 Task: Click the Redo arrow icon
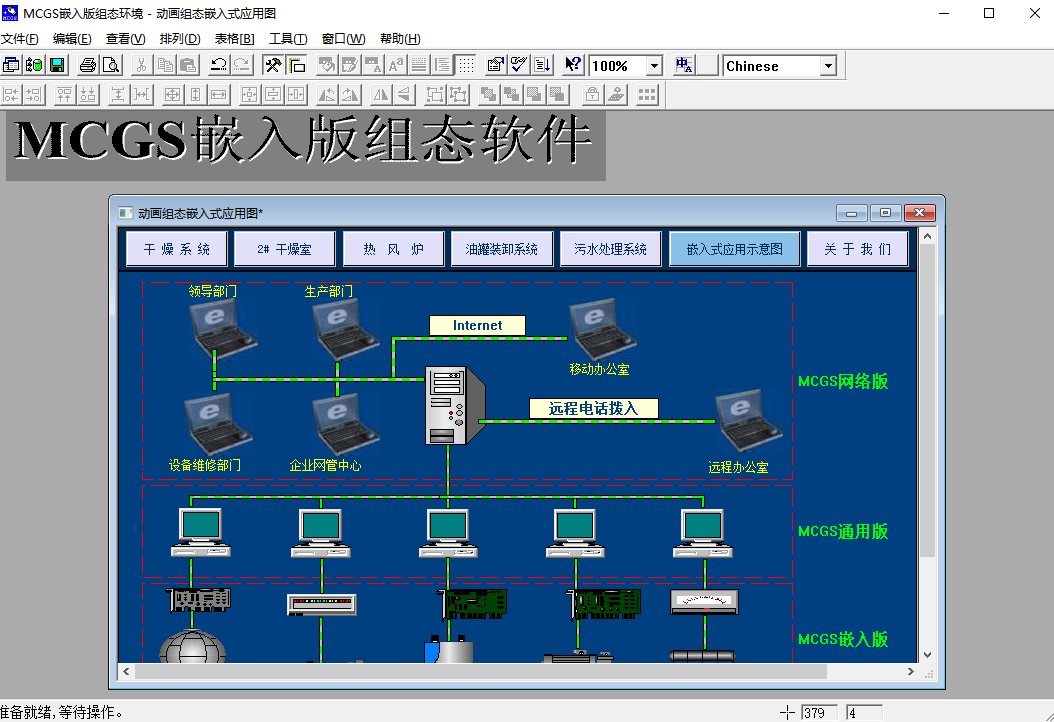pos(241,65)
